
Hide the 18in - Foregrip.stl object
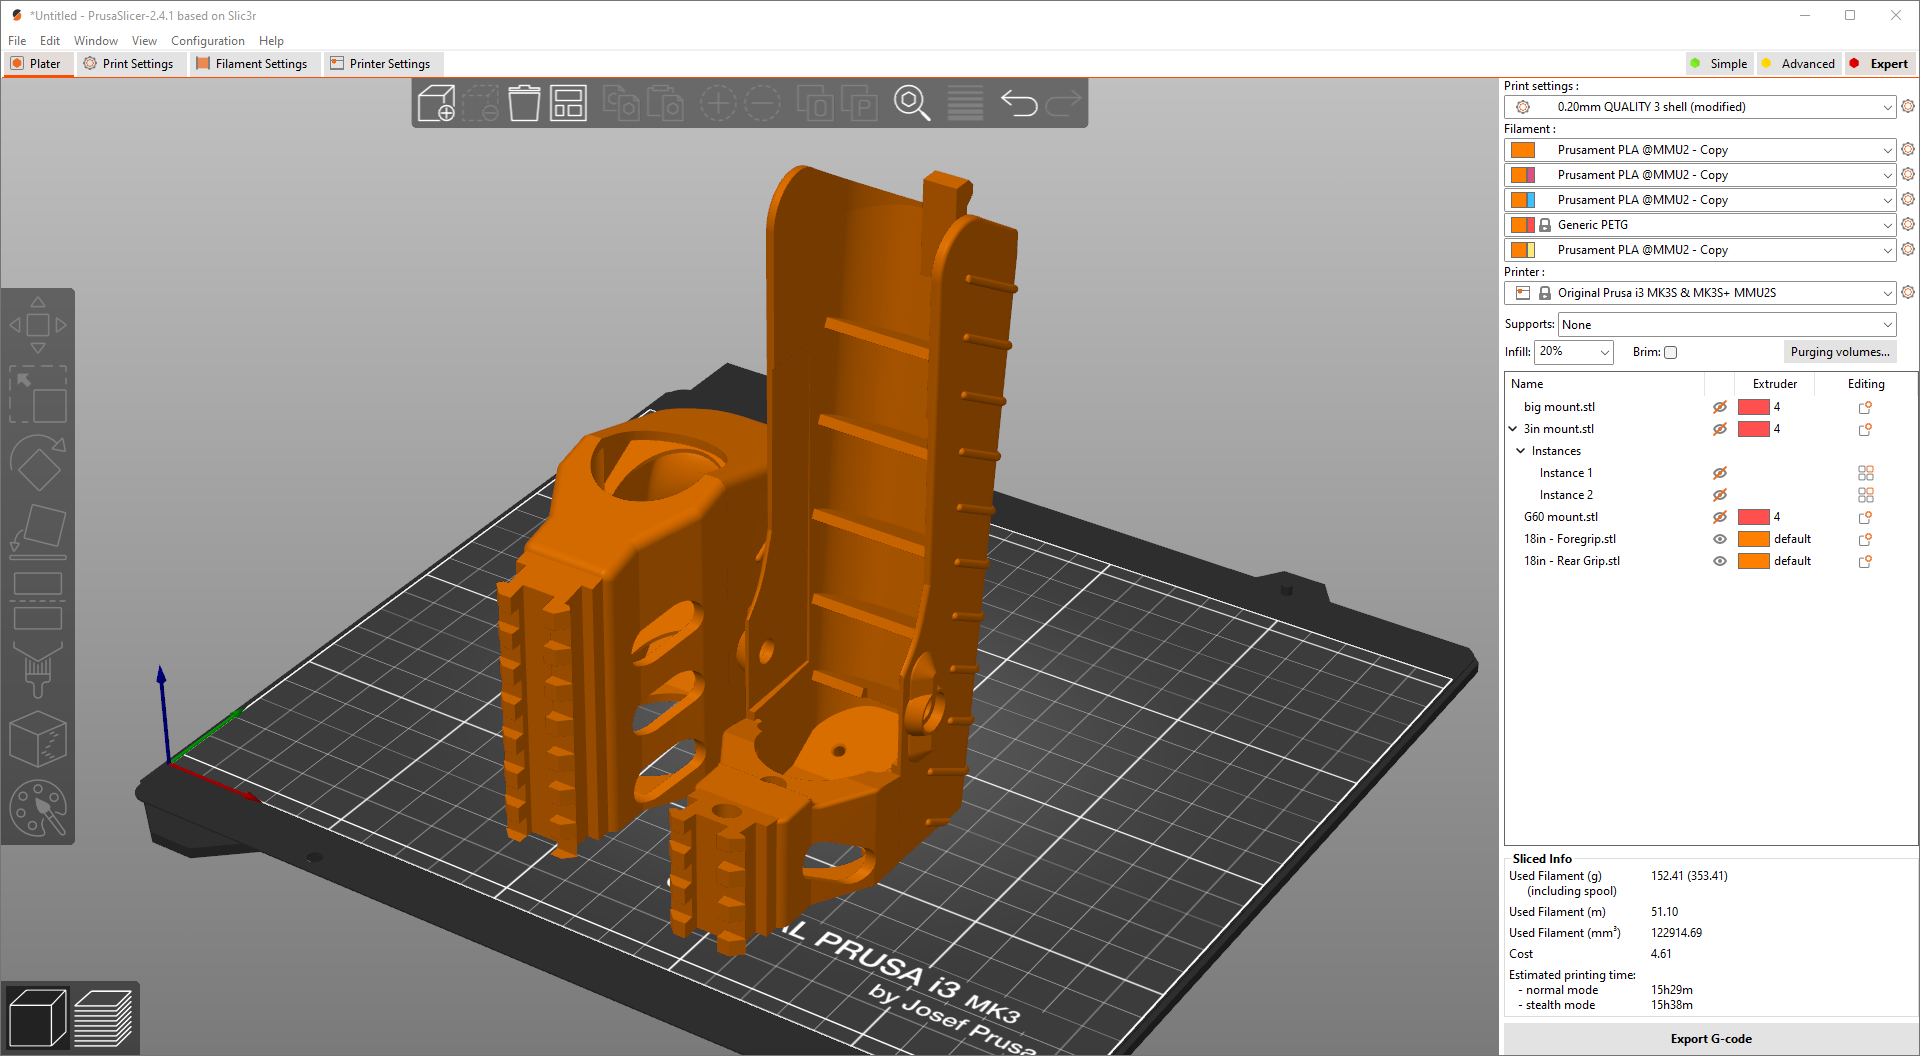click(x=1720, y=539)
